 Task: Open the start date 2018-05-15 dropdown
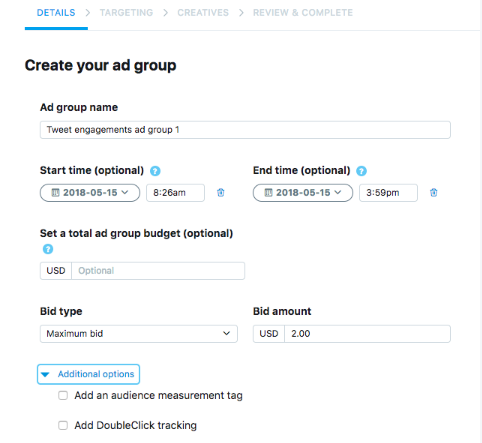coord(90,193)
